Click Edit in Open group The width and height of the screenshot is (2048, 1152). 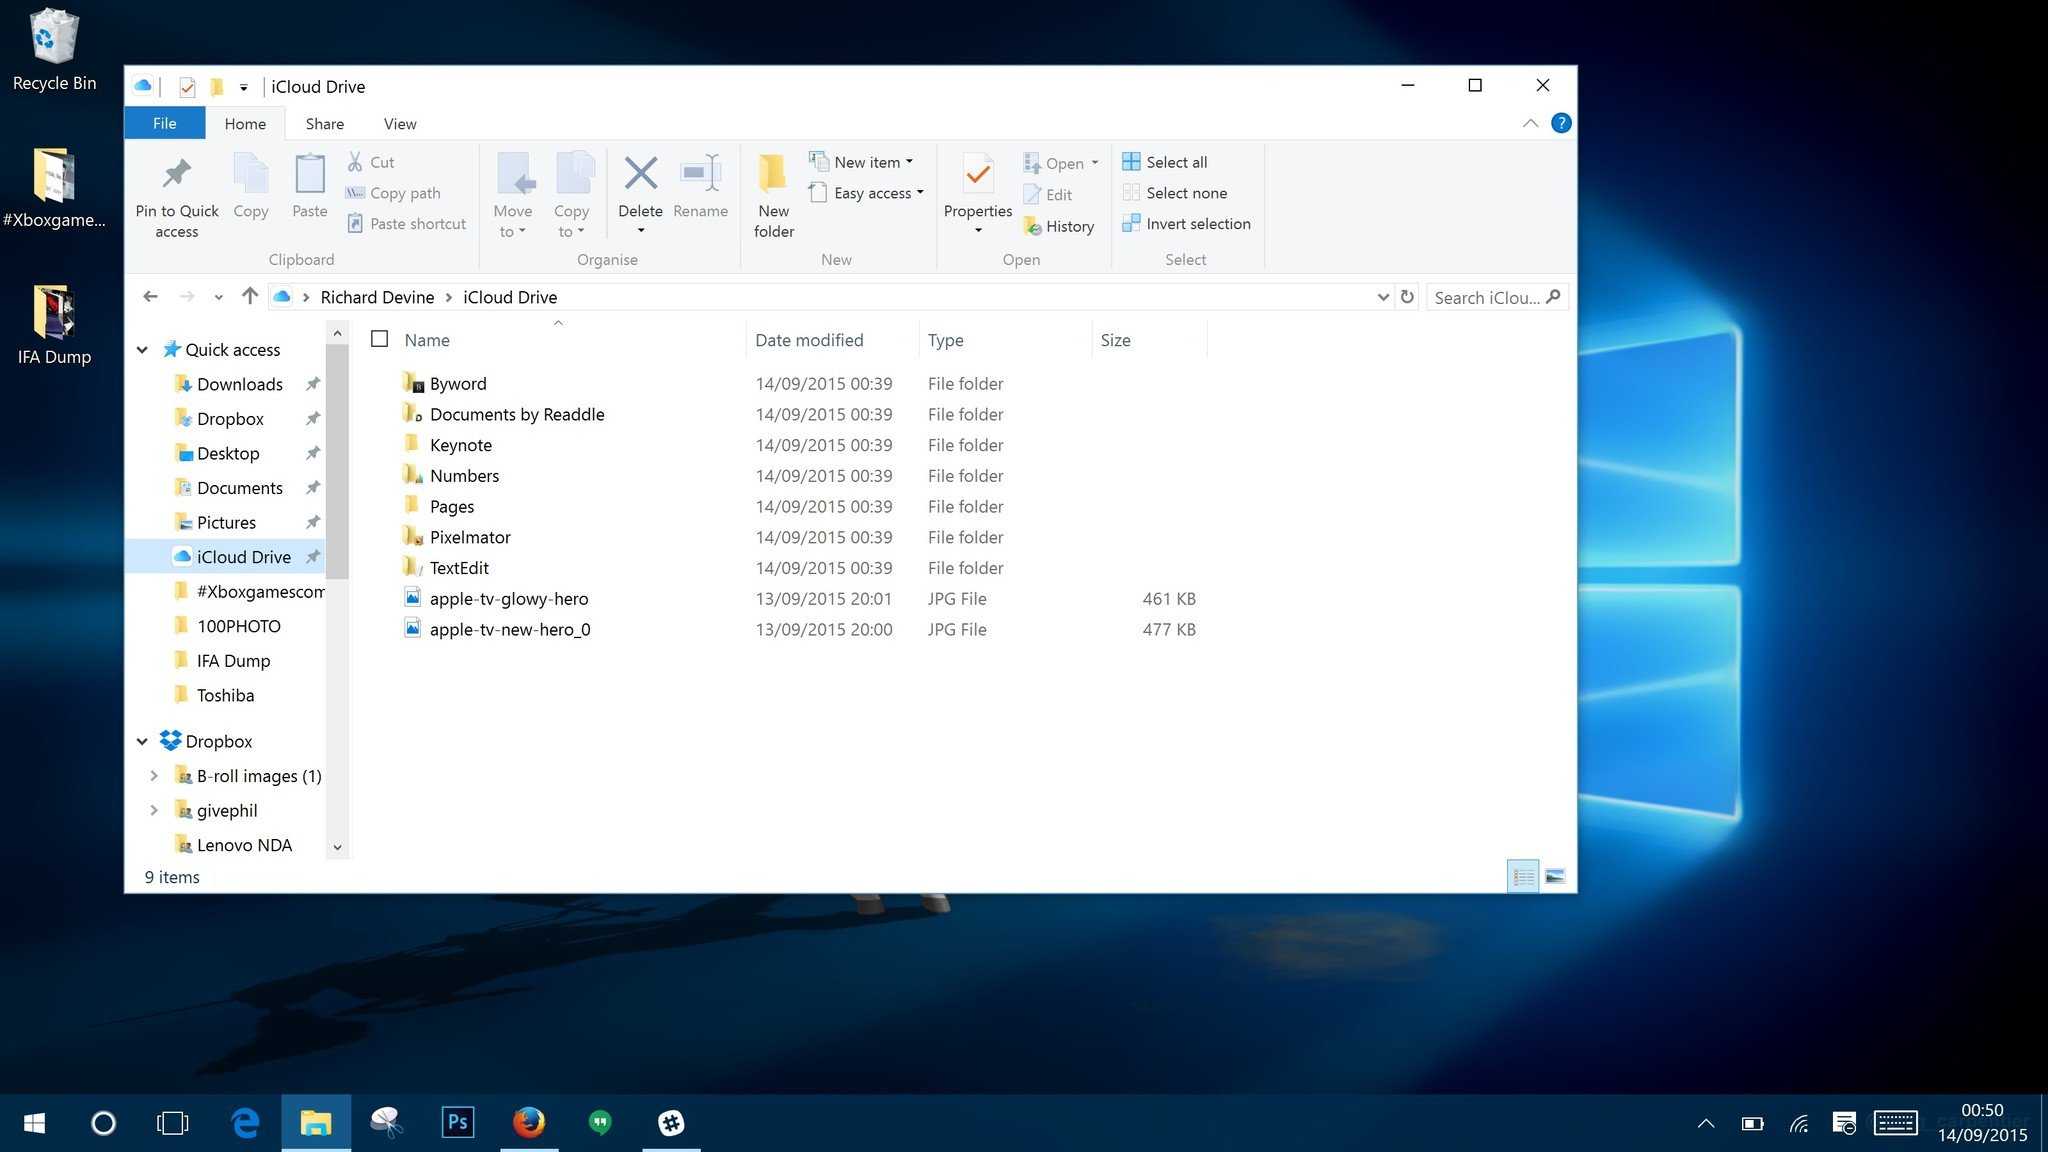(1048, 195)
